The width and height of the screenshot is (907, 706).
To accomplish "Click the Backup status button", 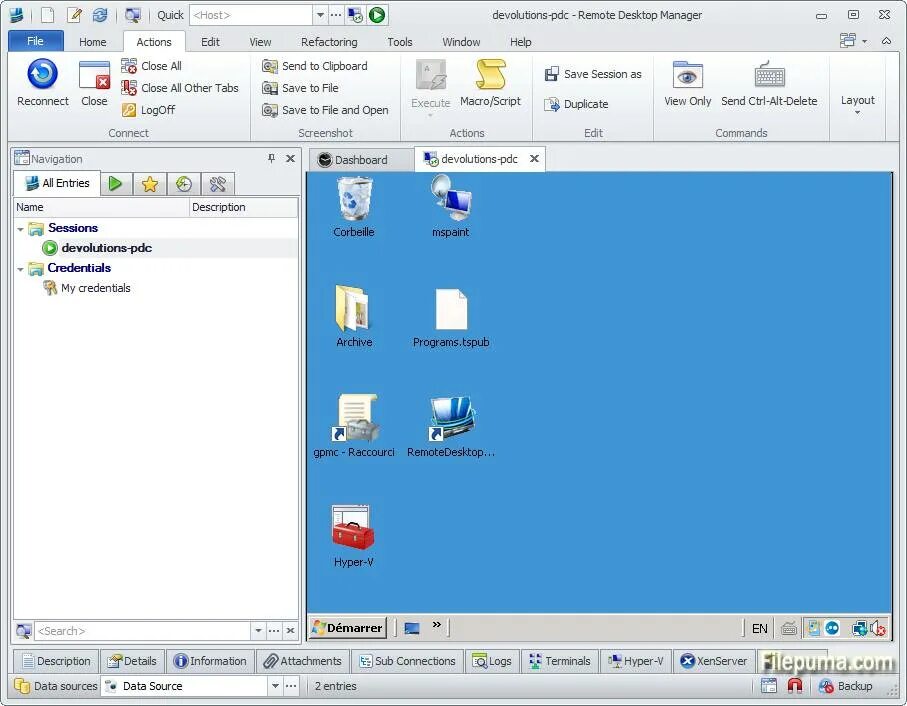I will [x=846, y=686].
